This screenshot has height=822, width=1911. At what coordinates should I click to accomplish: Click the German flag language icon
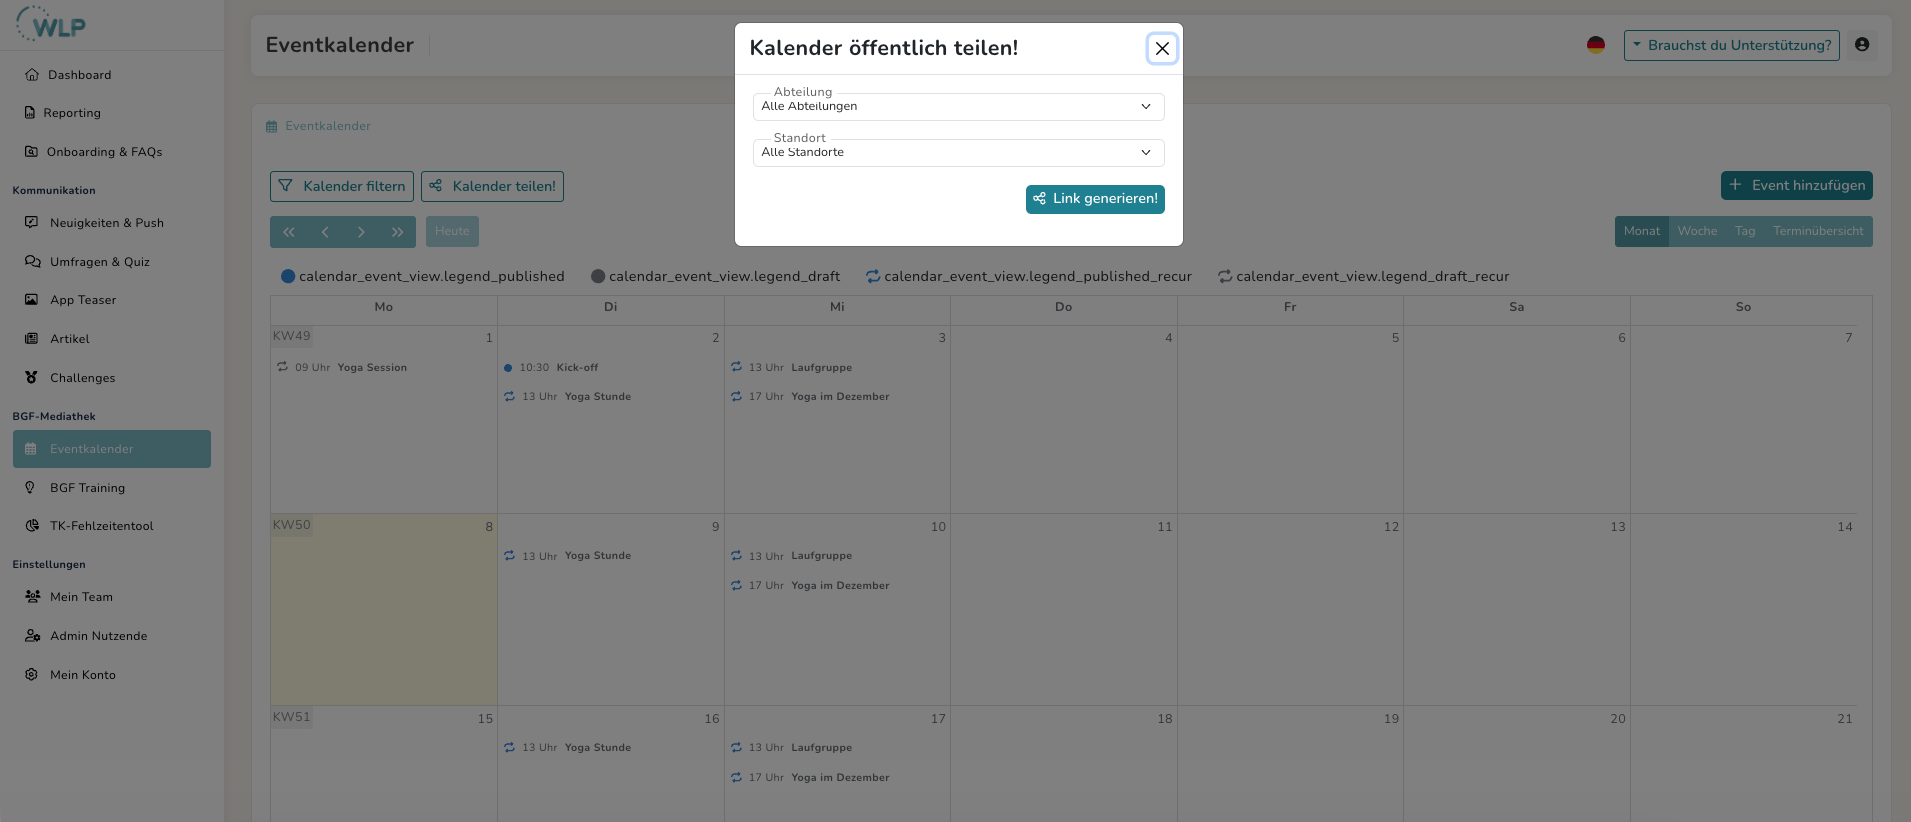[1596, 45]
